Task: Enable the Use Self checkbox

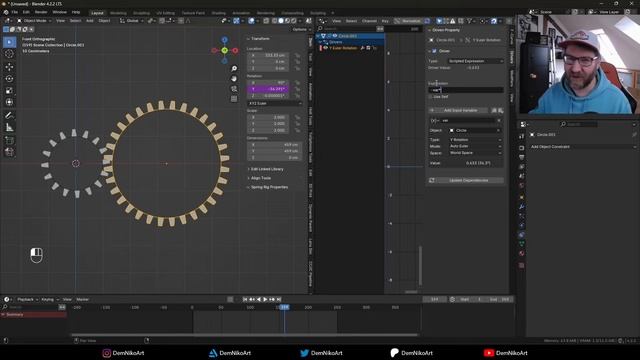Action: (431, 97)
